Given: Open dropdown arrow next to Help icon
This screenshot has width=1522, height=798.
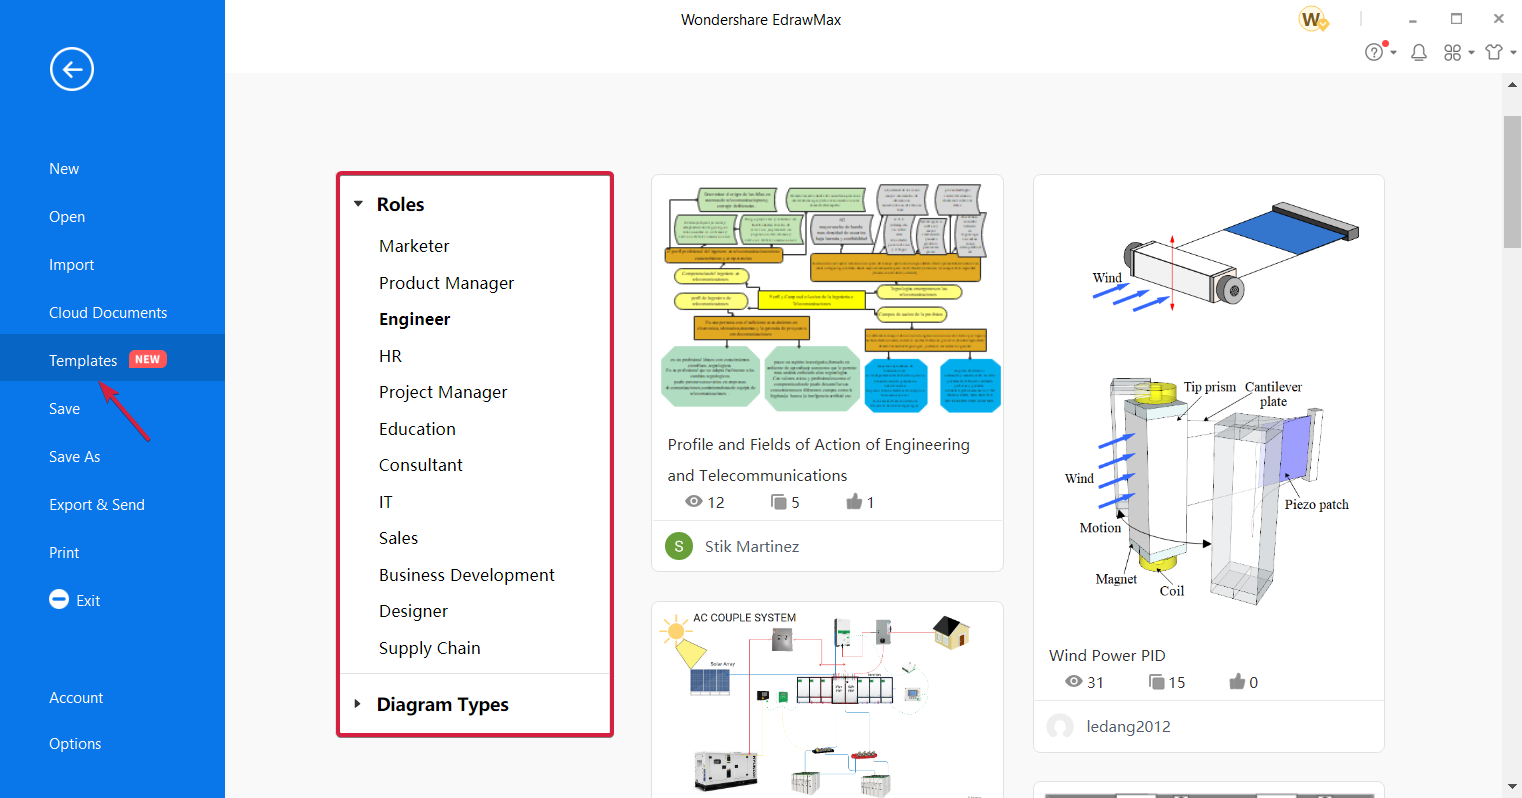Looking at the screenshot, I should point(1393,53).
